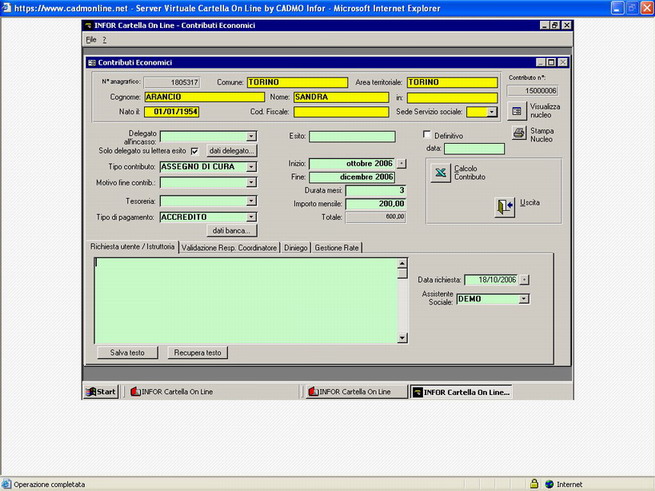Open the Tipo contributo dropdown

pyautogui.click(x=251, y=167)
